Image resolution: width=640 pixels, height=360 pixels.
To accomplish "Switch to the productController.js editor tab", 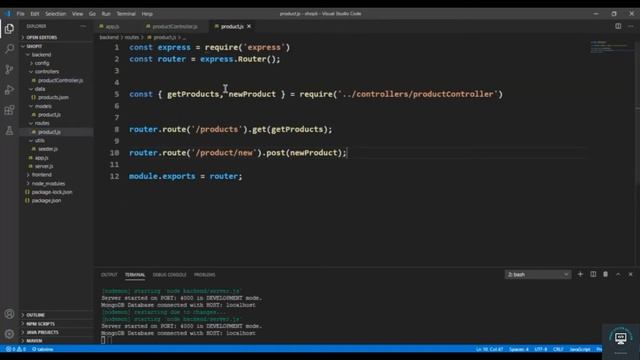I will (175, 26).
